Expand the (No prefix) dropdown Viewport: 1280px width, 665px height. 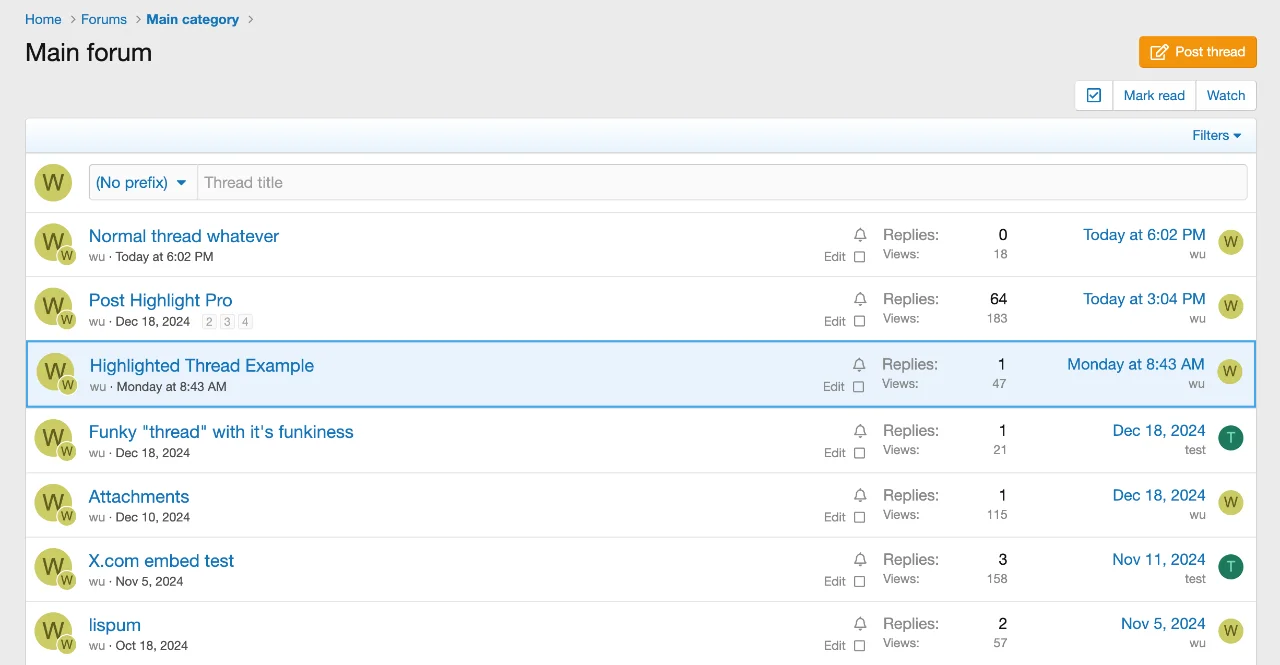(142, 182)
